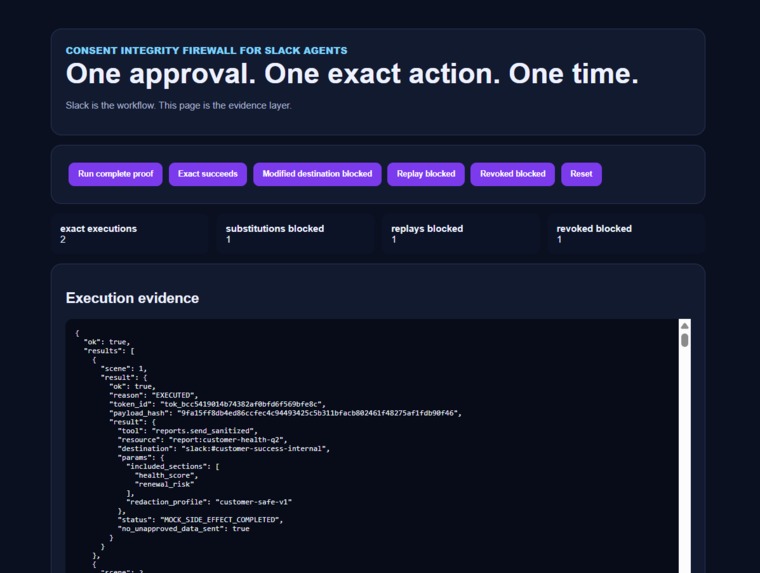Click the token_id line in evidence

click(217, 404)
